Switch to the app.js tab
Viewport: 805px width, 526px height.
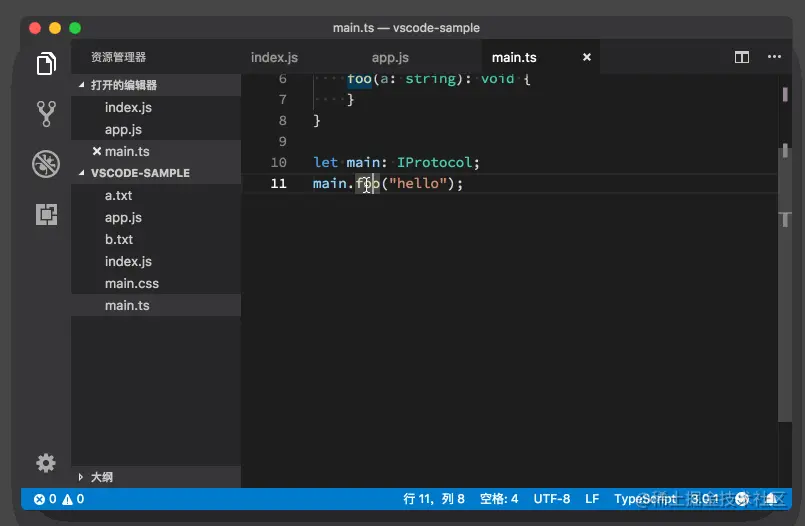[390, 57]
